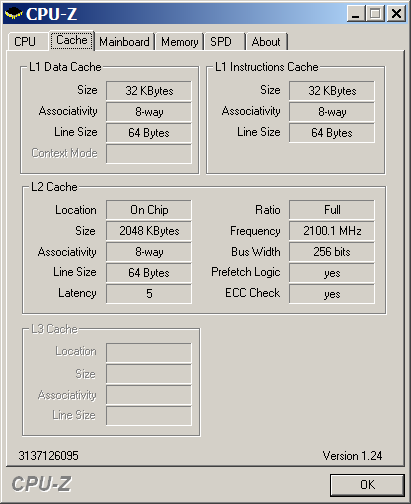This screenshot has width=411, height=504.
Task: Click the L2 Ratio 'Full' field
Action: tap(332, 210)
